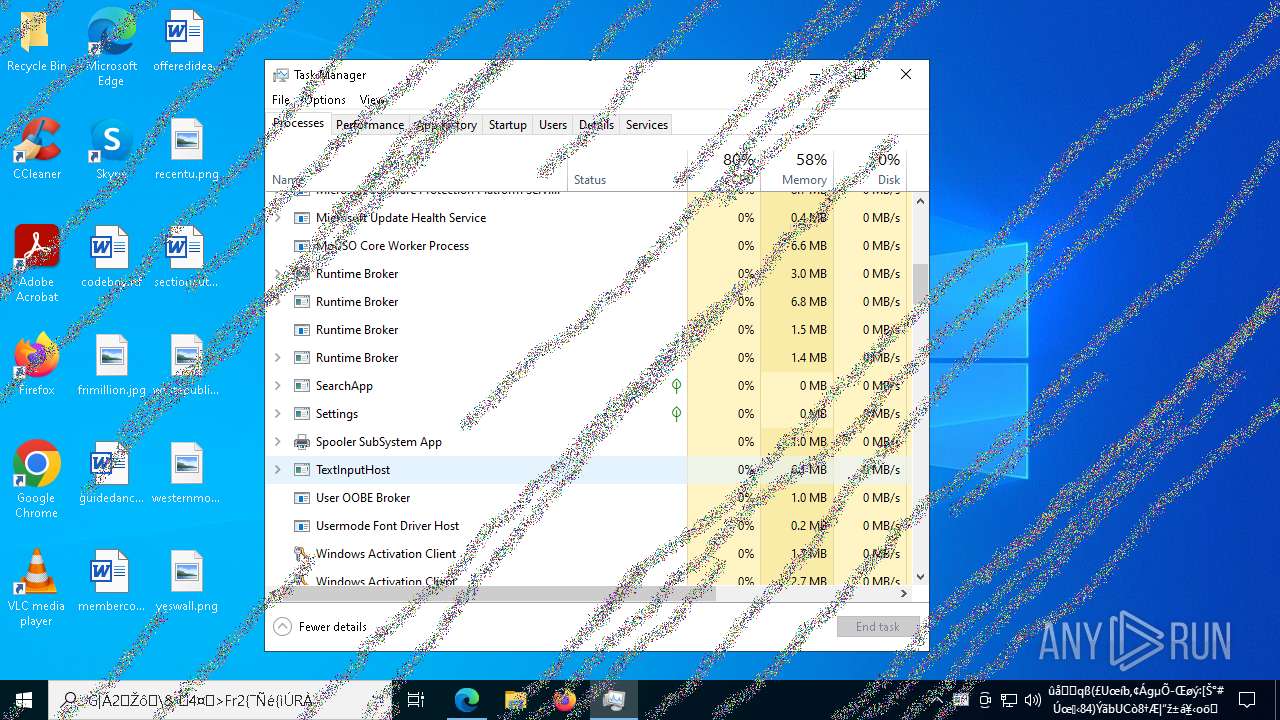Viewport: 1280px width, 720px height.
Task: Select the memberco... Word document icon
Action: pos(111,581)
